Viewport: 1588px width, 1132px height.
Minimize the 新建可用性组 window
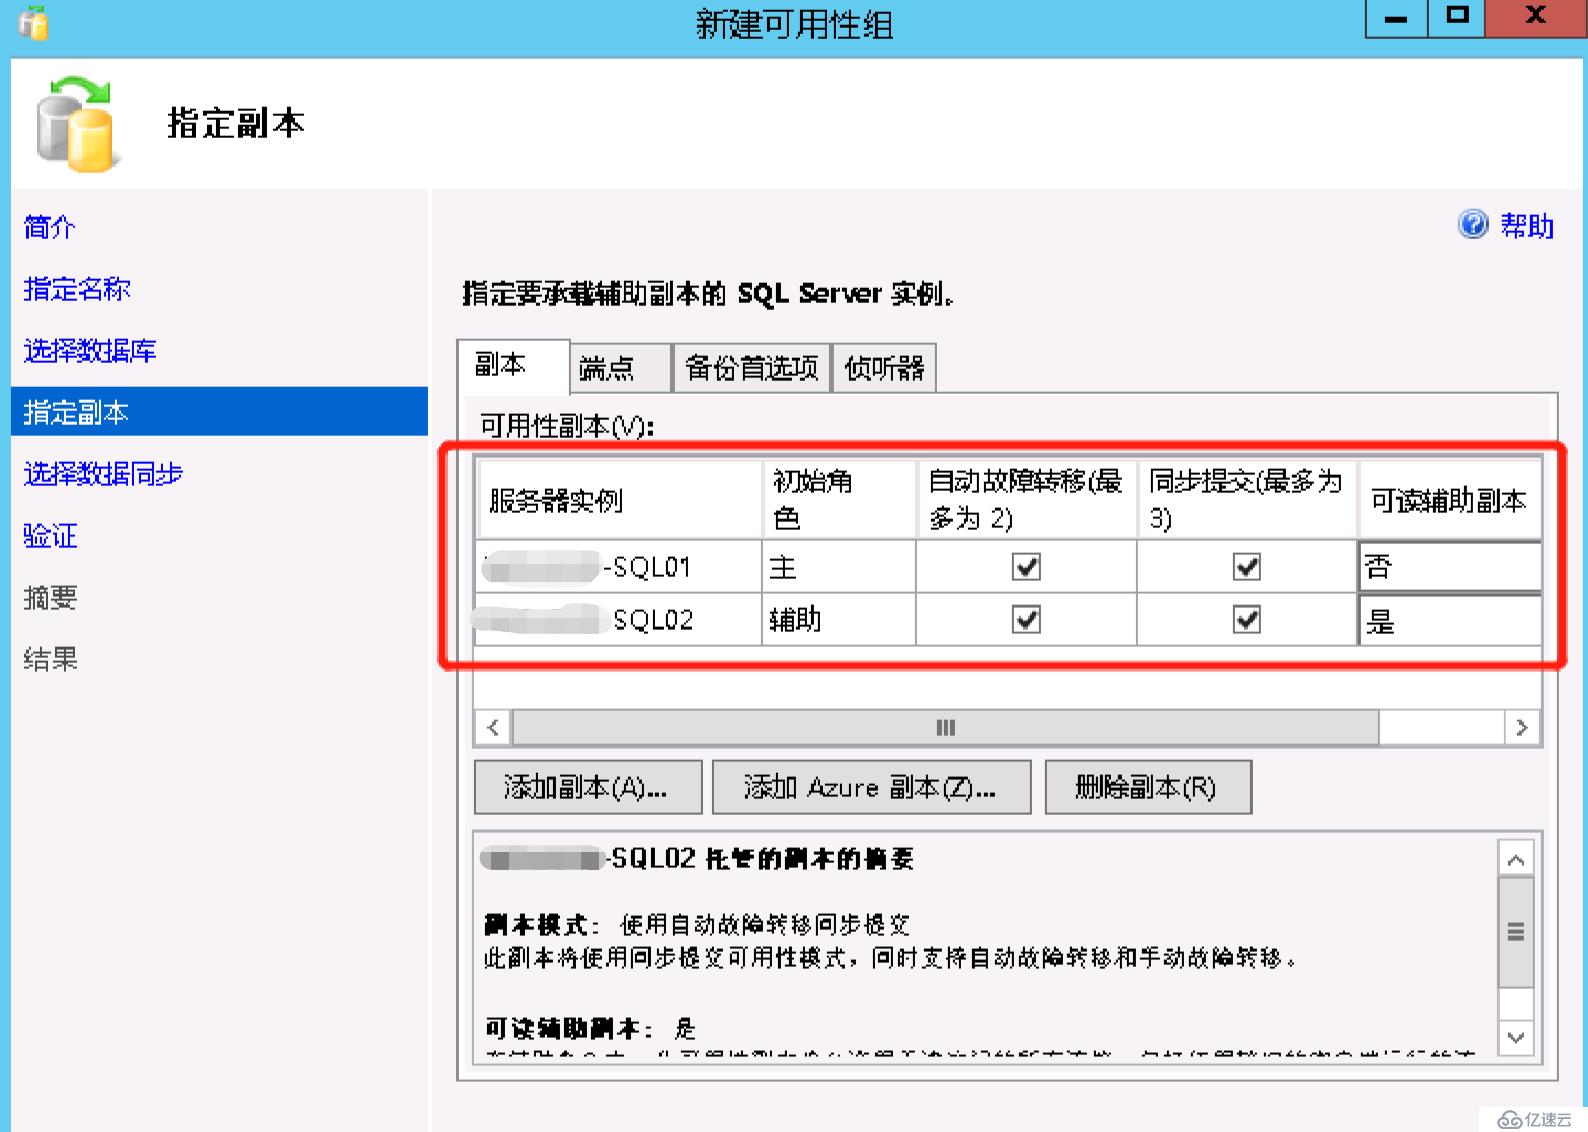click(x=1396, y=18)
